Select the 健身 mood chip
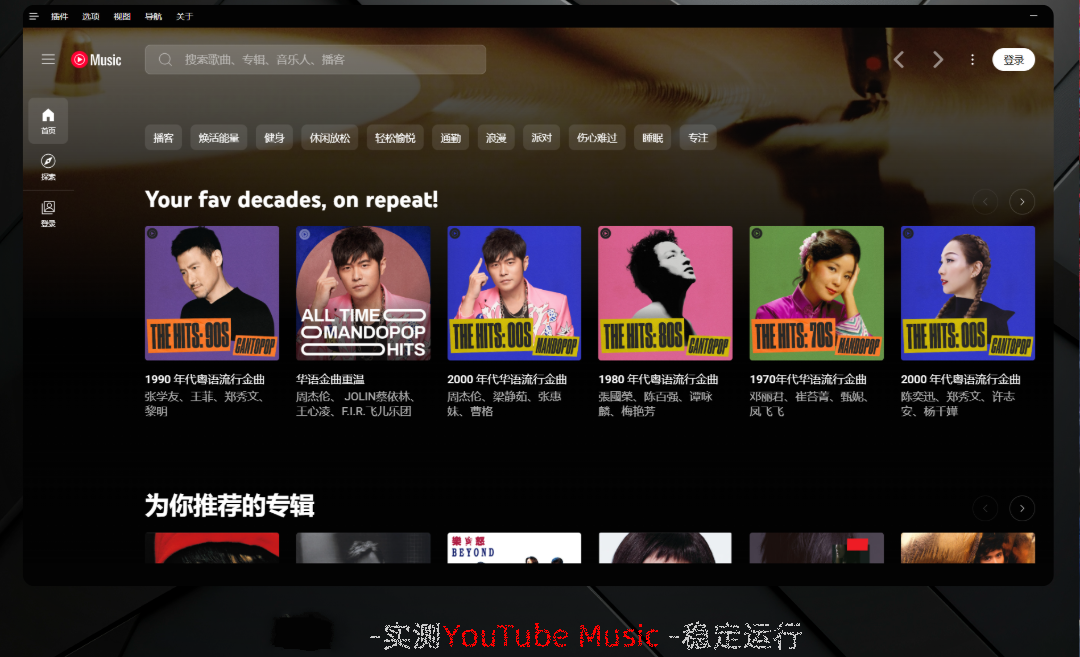The height and width of the screenshot is (657, 1080). (274, 138)
